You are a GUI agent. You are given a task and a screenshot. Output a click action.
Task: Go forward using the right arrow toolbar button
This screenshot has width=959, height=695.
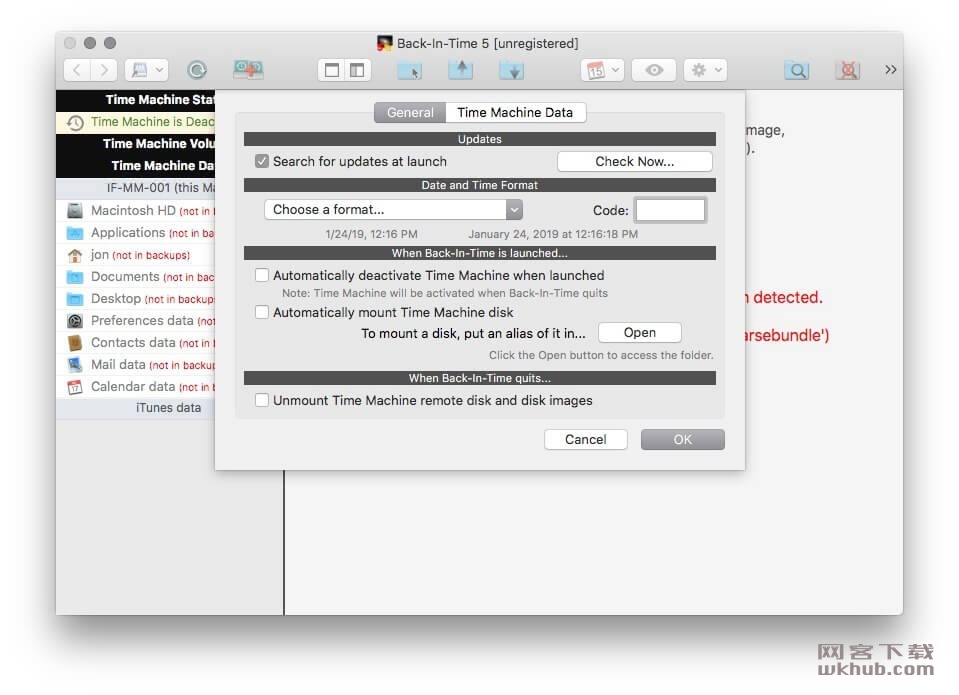[x=104, y=70]
